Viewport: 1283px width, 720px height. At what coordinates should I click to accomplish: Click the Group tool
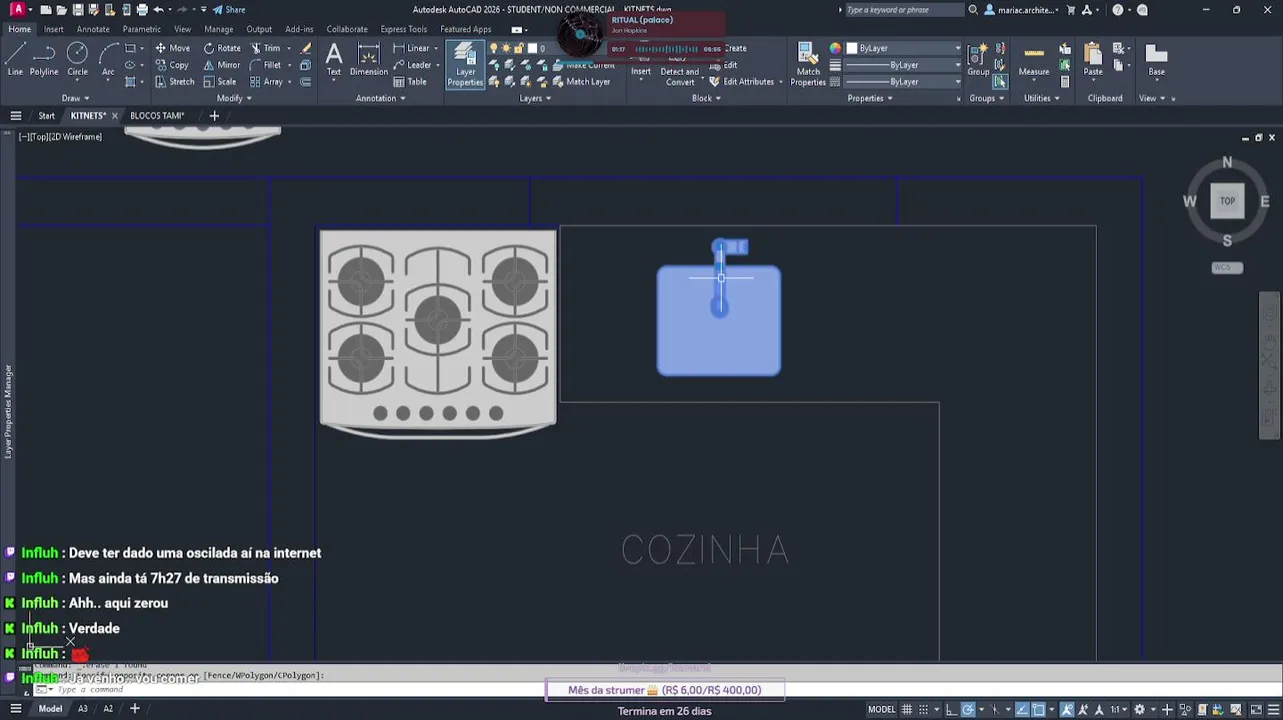pos(978,59)
